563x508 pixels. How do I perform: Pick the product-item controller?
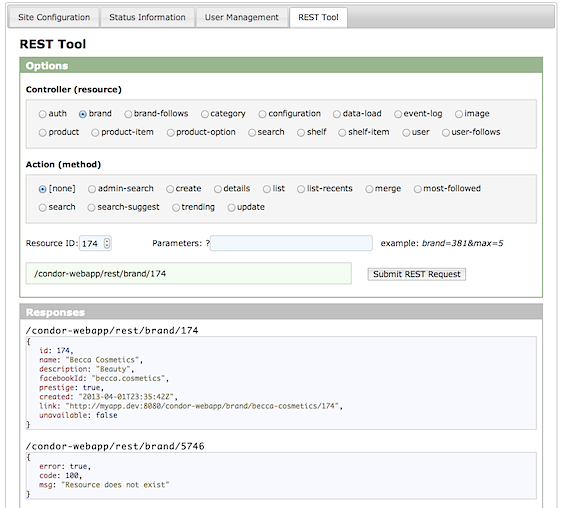[95, 133]
